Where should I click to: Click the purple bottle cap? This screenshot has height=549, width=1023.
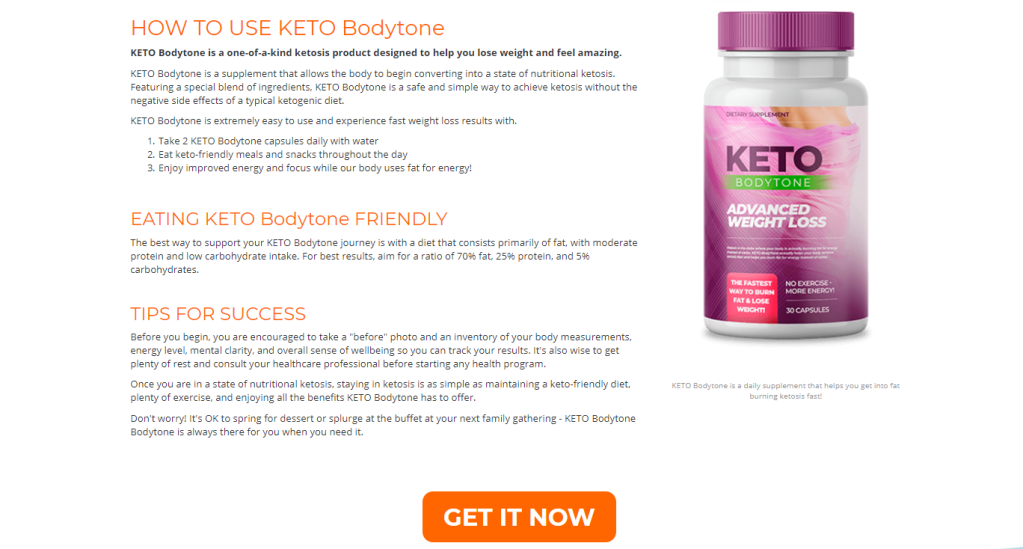(786, 31)
